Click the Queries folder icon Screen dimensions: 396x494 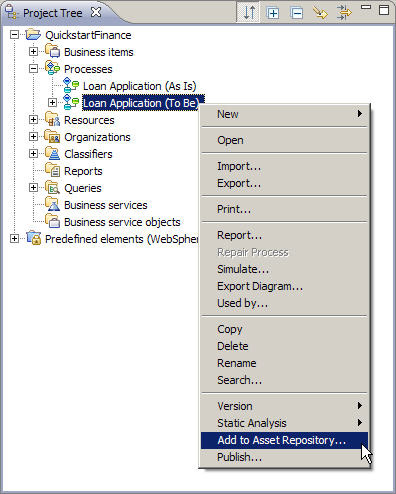(x=52, y=187)
